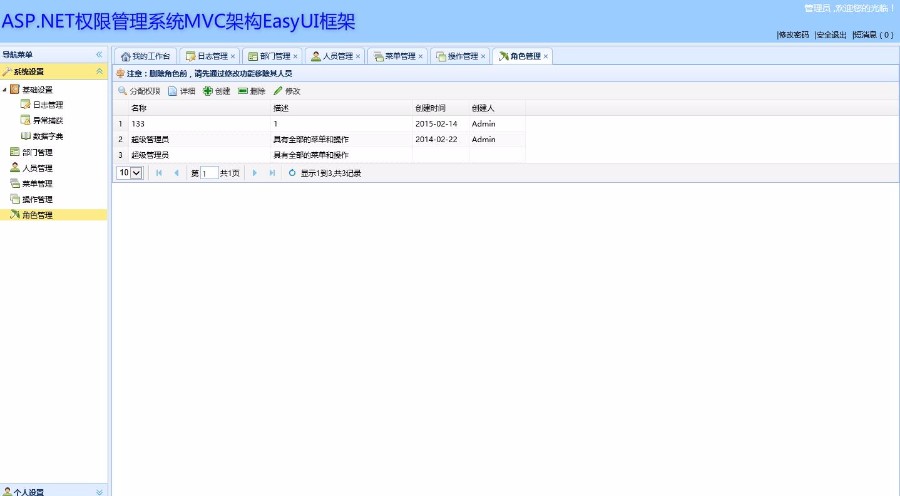Close the 角色管理 tab
The width and height of the screenshot is (900, 496).
[x=545, y=56]
